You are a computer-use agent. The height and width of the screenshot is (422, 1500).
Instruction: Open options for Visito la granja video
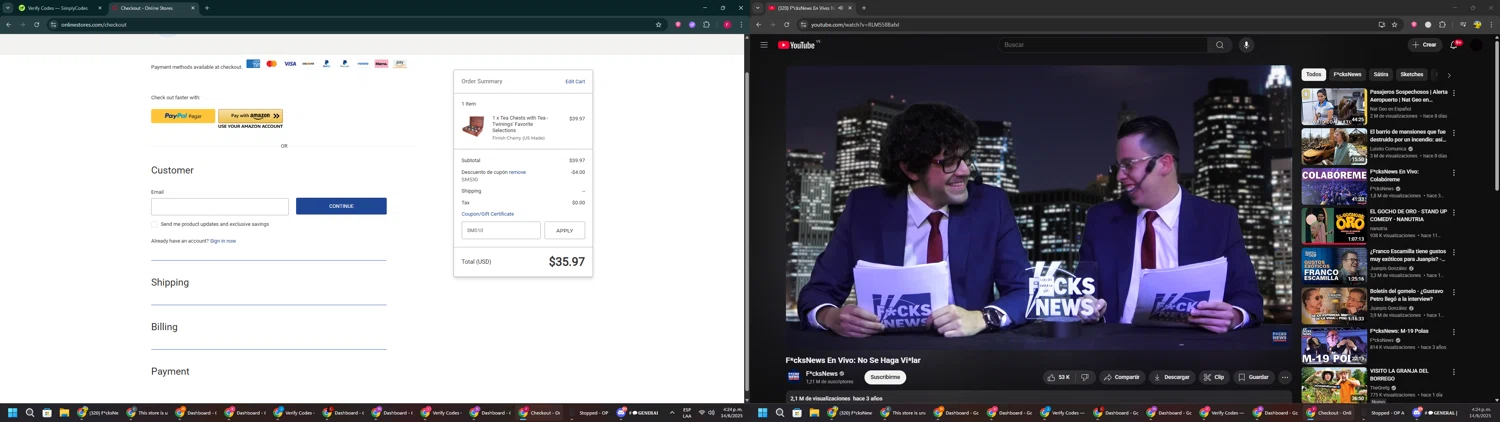pyautogui.click(x=1454, y=372)
